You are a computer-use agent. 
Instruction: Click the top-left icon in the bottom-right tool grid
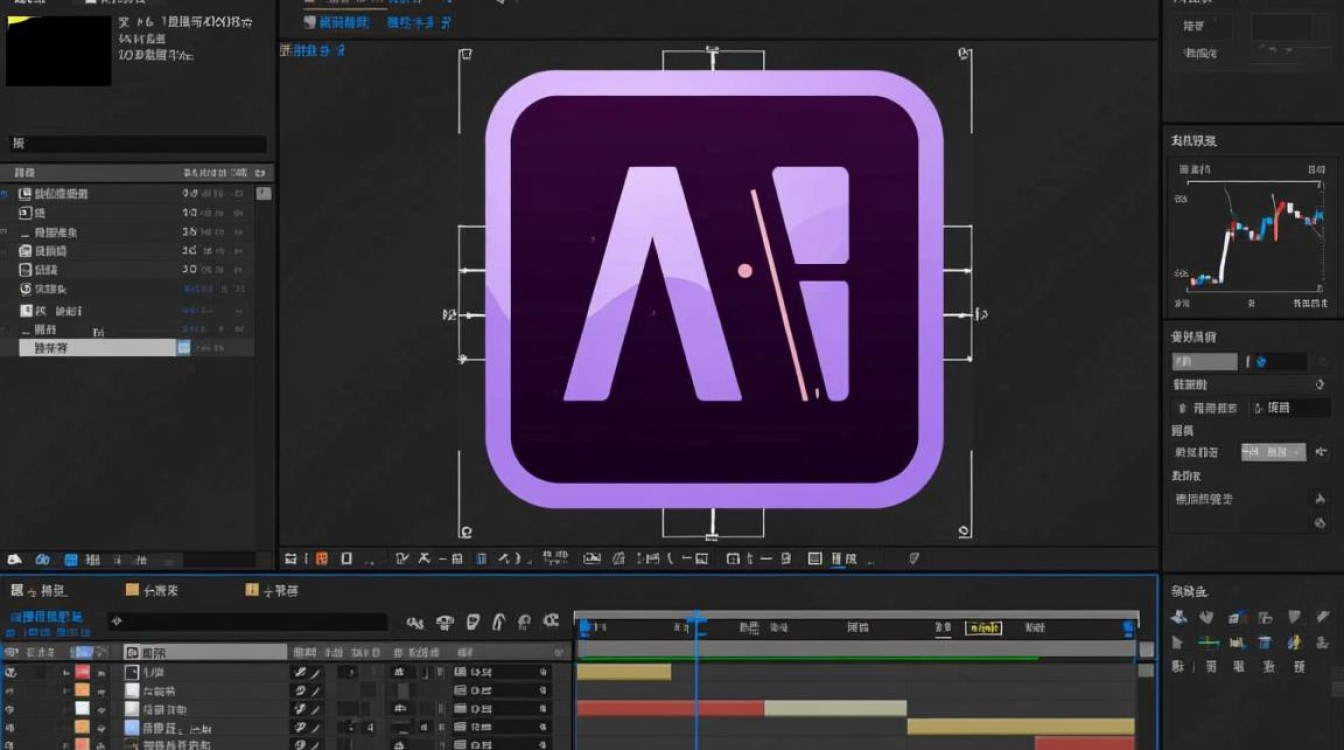click(1180, 618)
